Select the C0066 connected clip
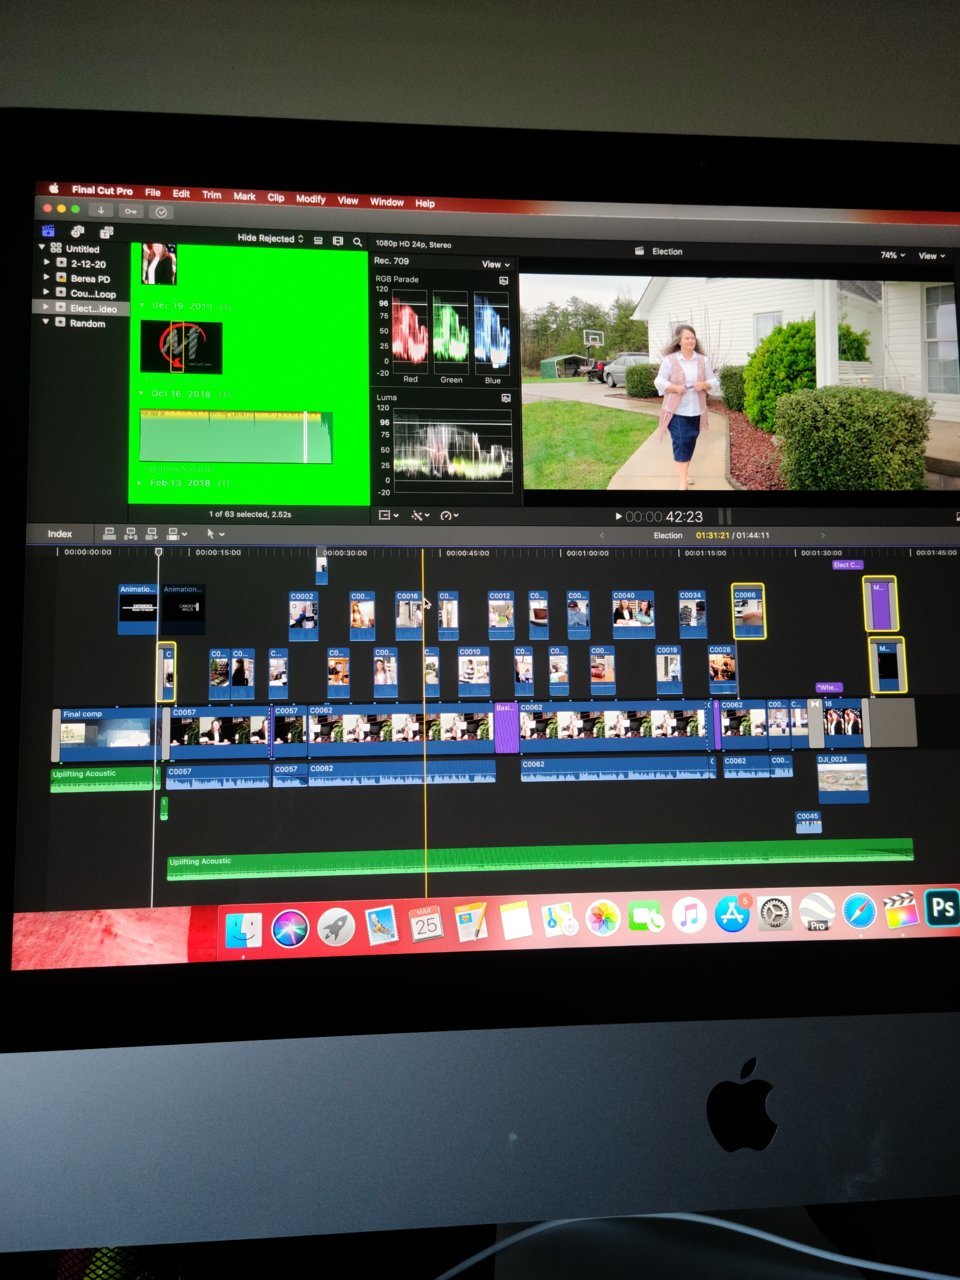 coord(748,610)
